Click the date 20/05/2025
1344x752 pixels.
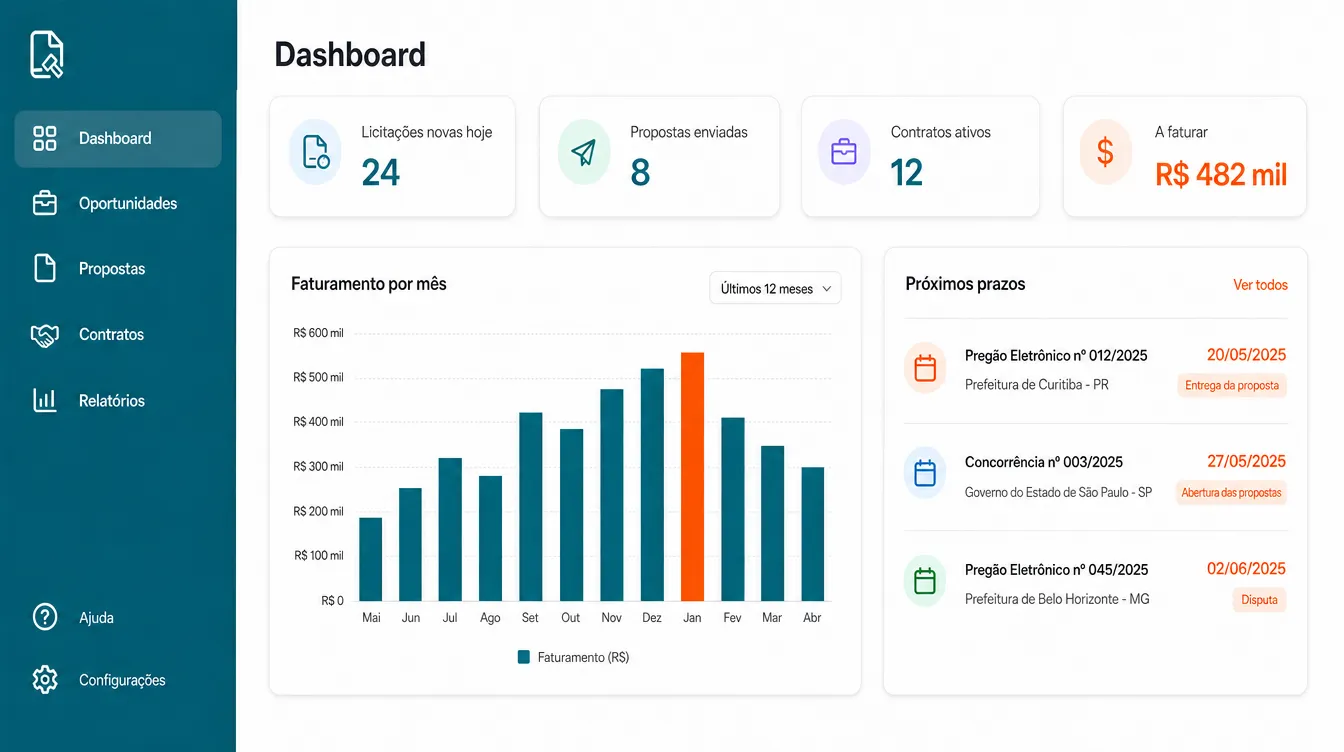click(1246, 355)
